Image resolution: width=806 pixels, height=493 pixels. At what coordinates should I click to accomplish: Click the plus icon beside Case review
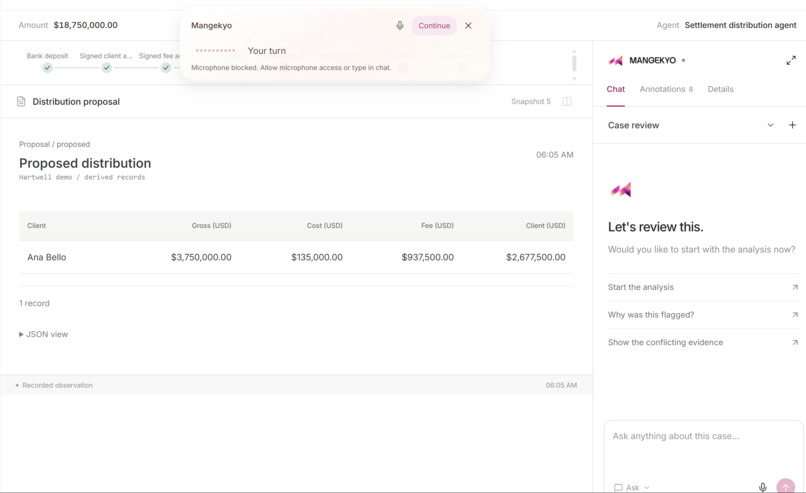pyautogui.click(x=792, y=125)
